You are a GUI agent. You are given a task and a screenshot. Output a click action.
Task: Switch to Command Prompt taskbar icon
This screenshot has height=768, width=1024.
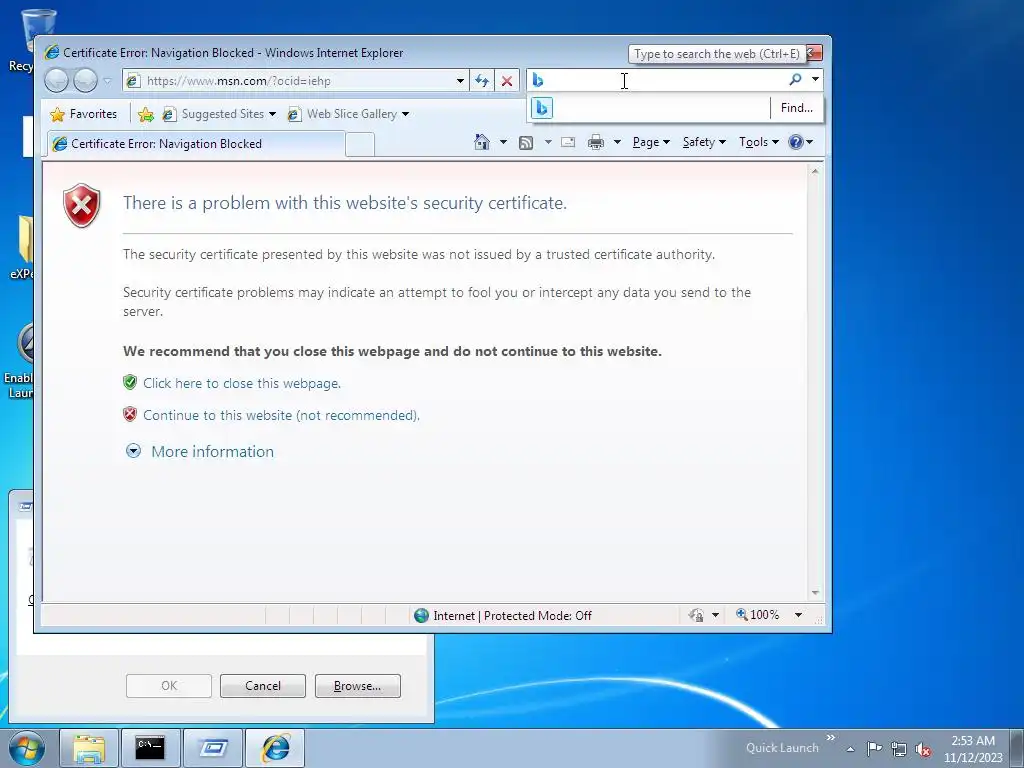click(150, 748)
